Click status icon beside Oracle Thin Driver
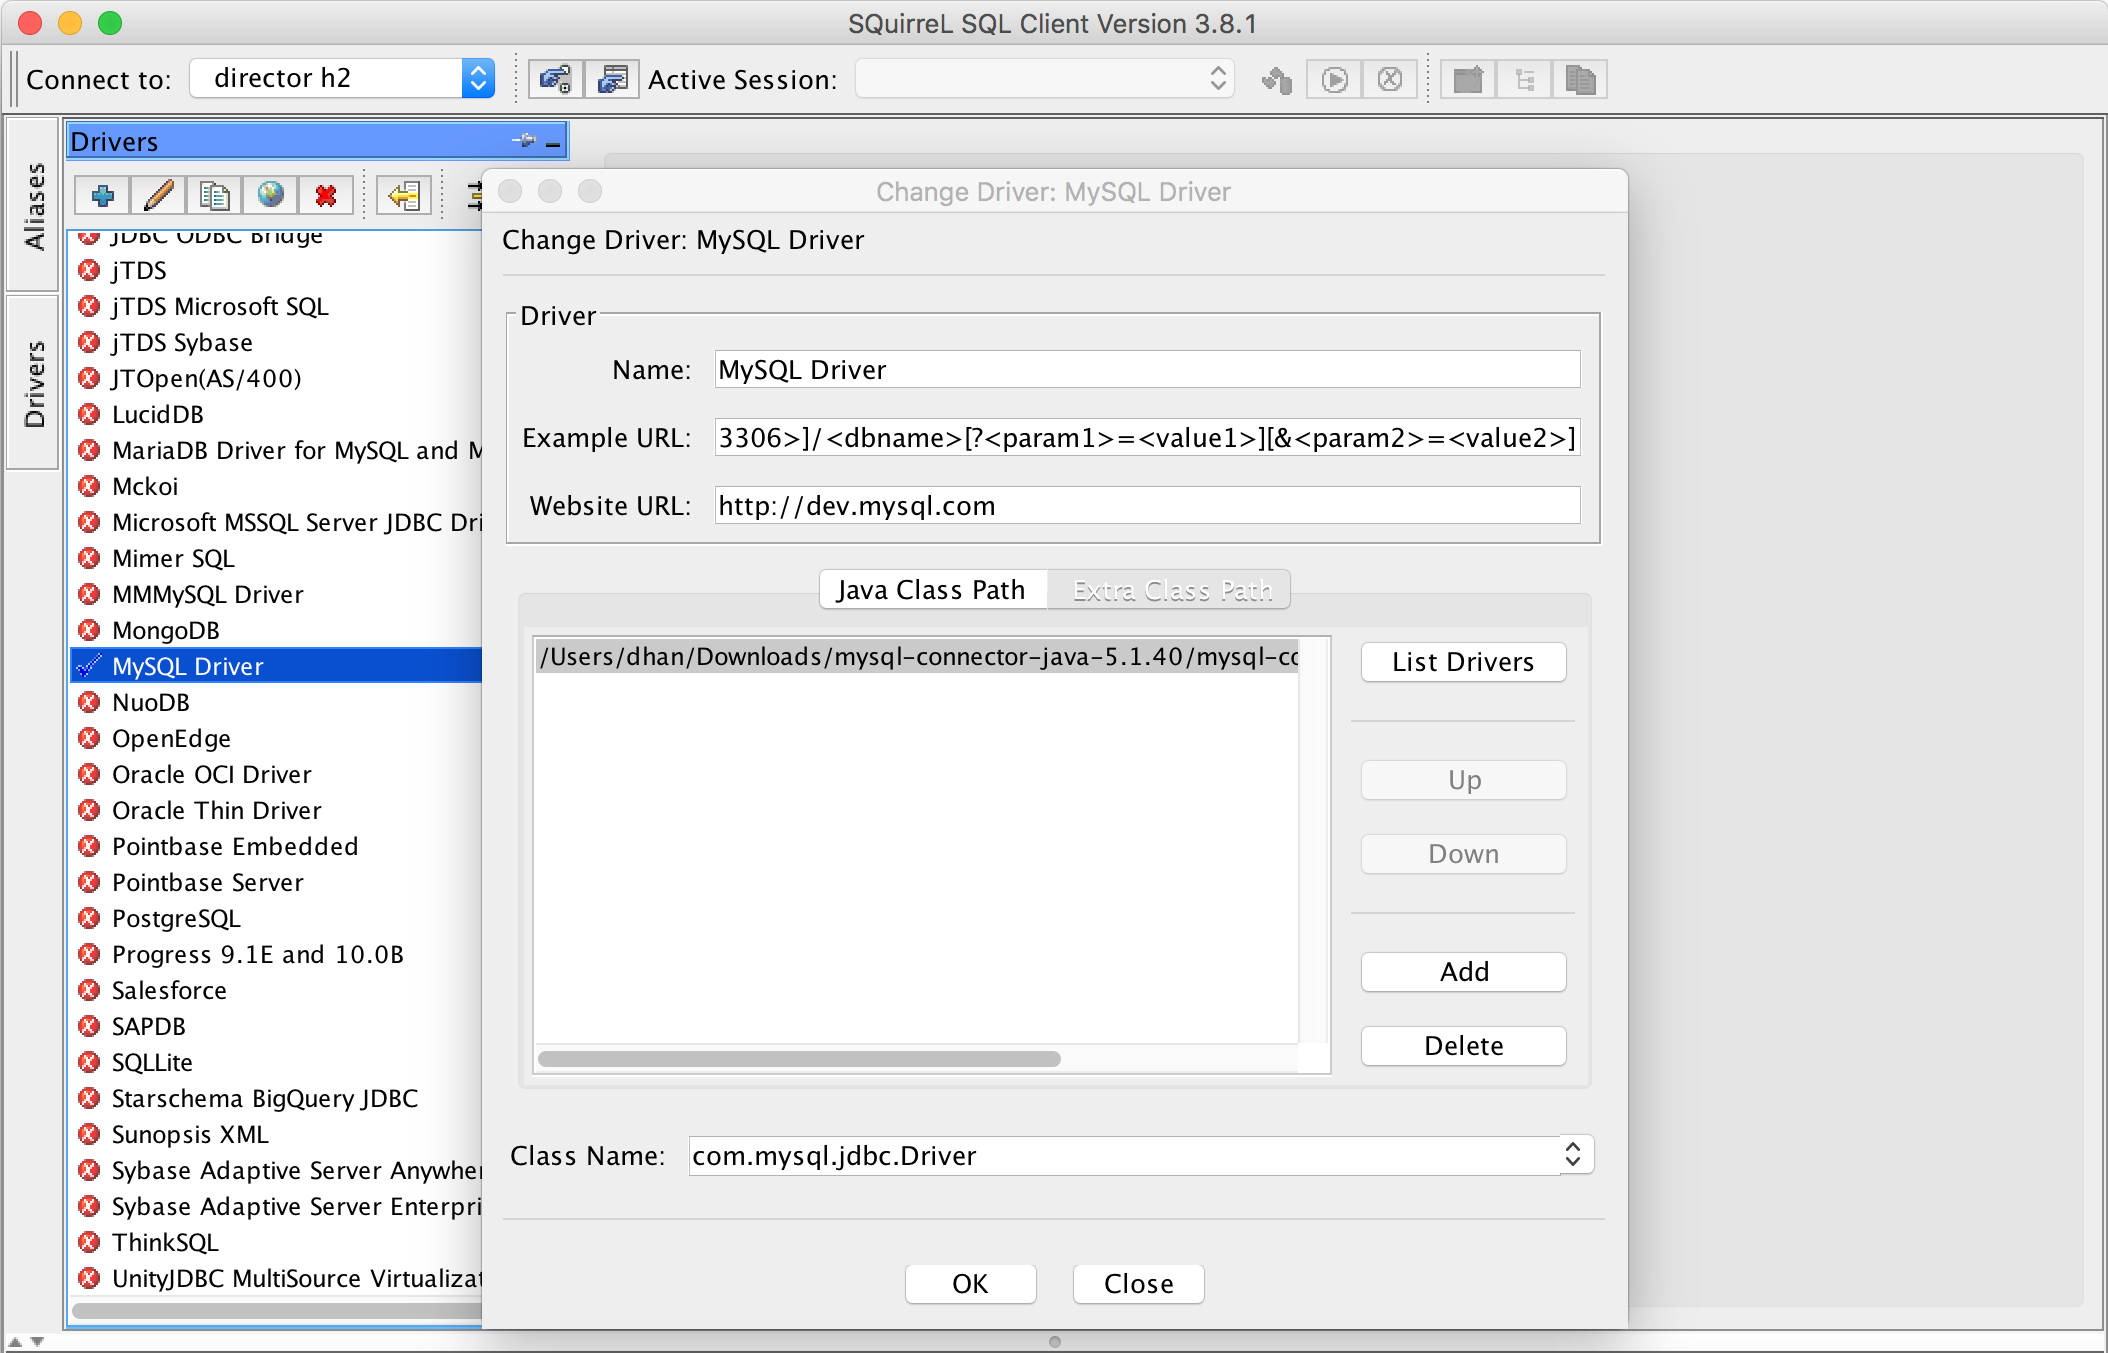Screen dimensions: 2108x1353 coord(89,810)
